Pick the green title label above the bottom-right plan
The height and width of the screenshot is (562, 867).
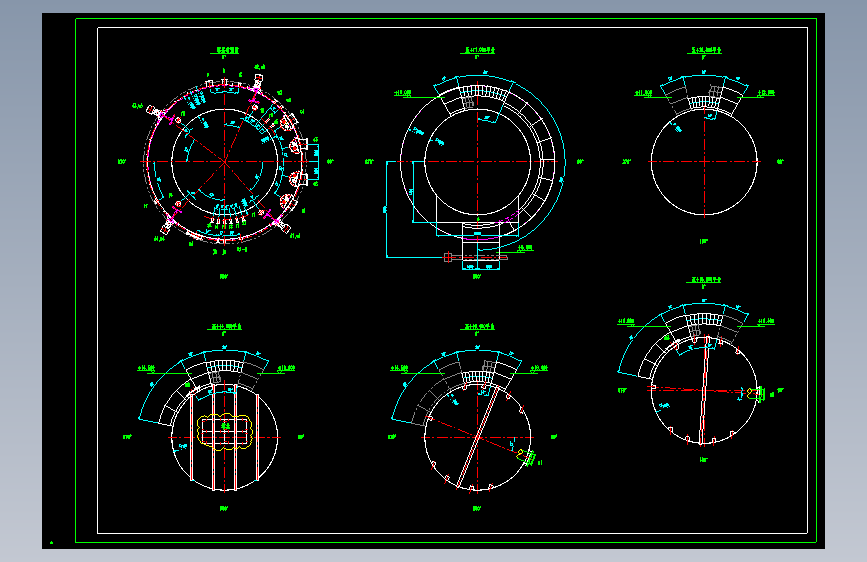704,280
